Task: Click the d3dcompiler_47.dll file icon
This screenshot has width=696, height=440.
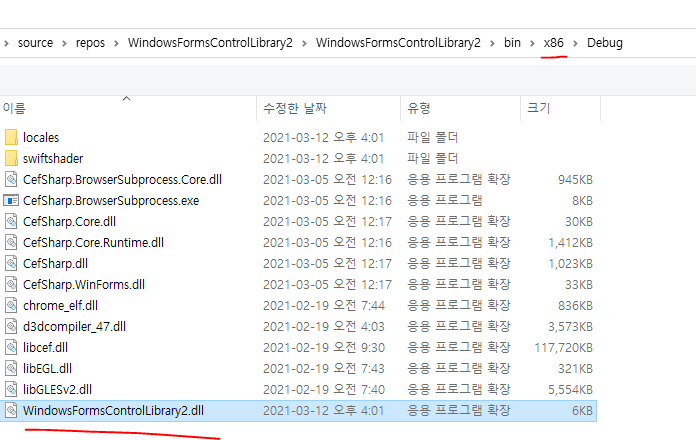Action: (x=11, y=326)
